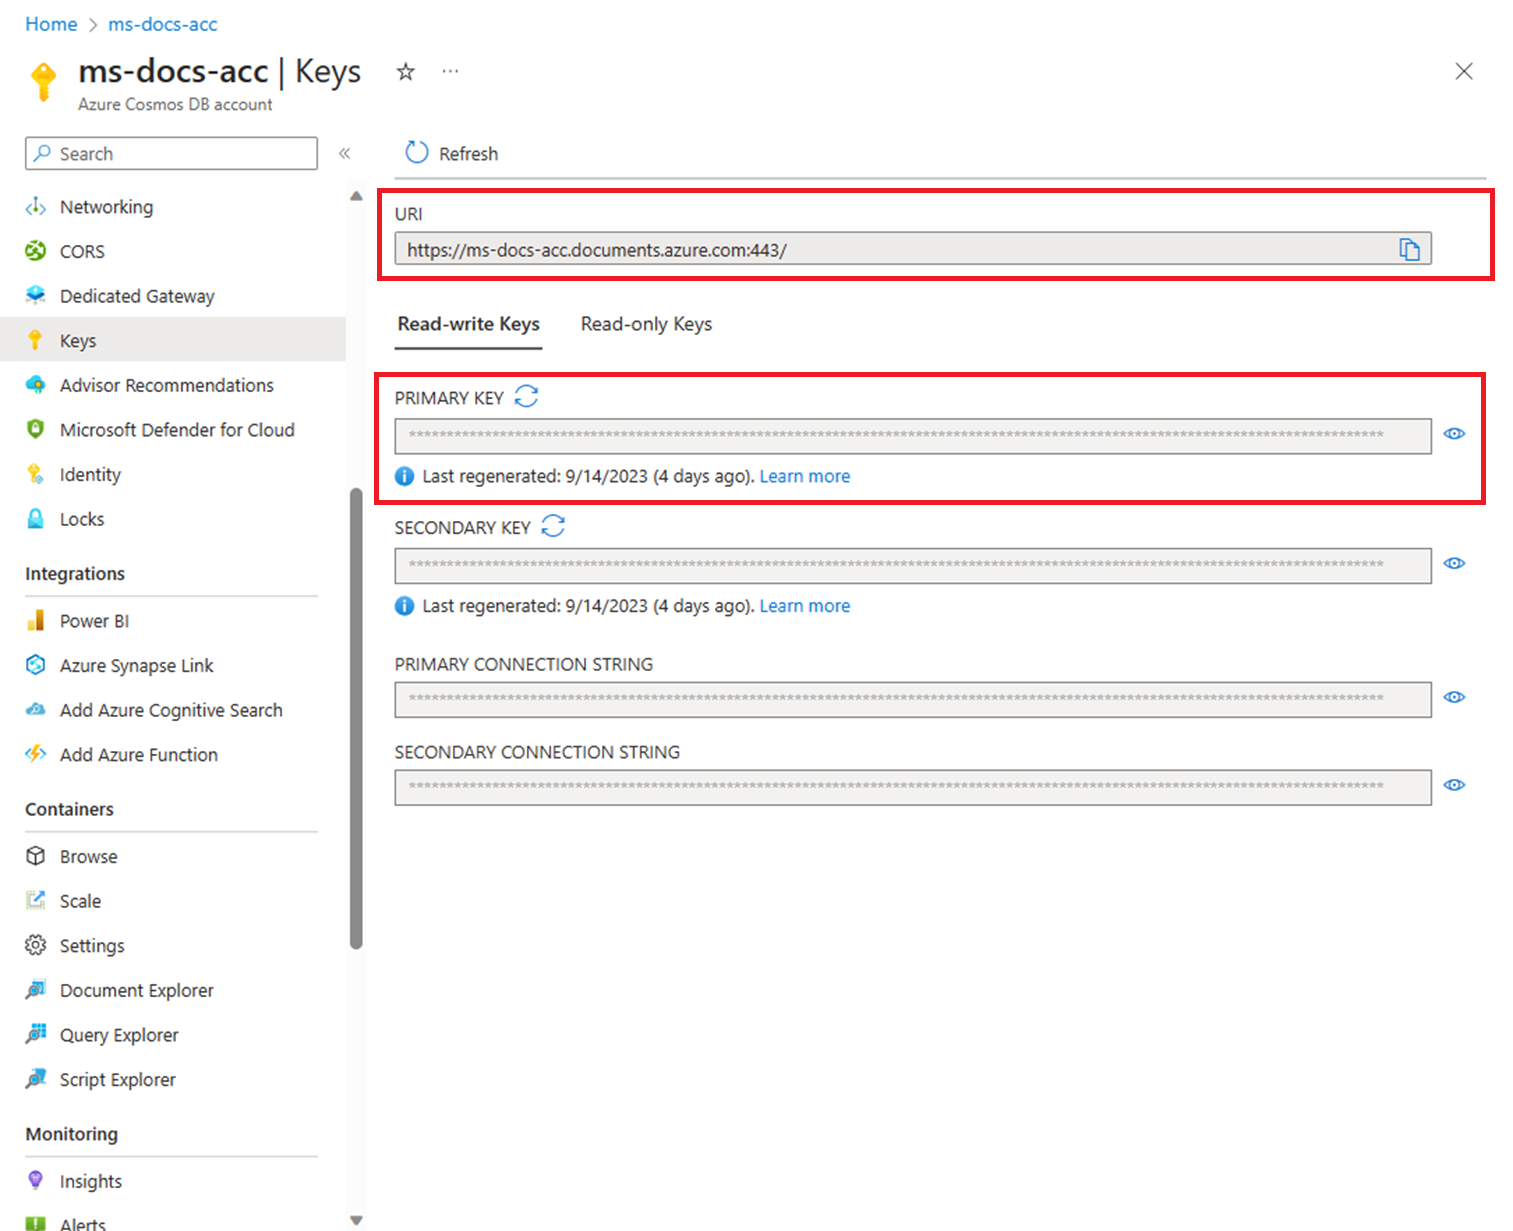Viewport: 1513px width, 1231px height.
Task: Open Dedicated Gateway page
Action: 137,296
